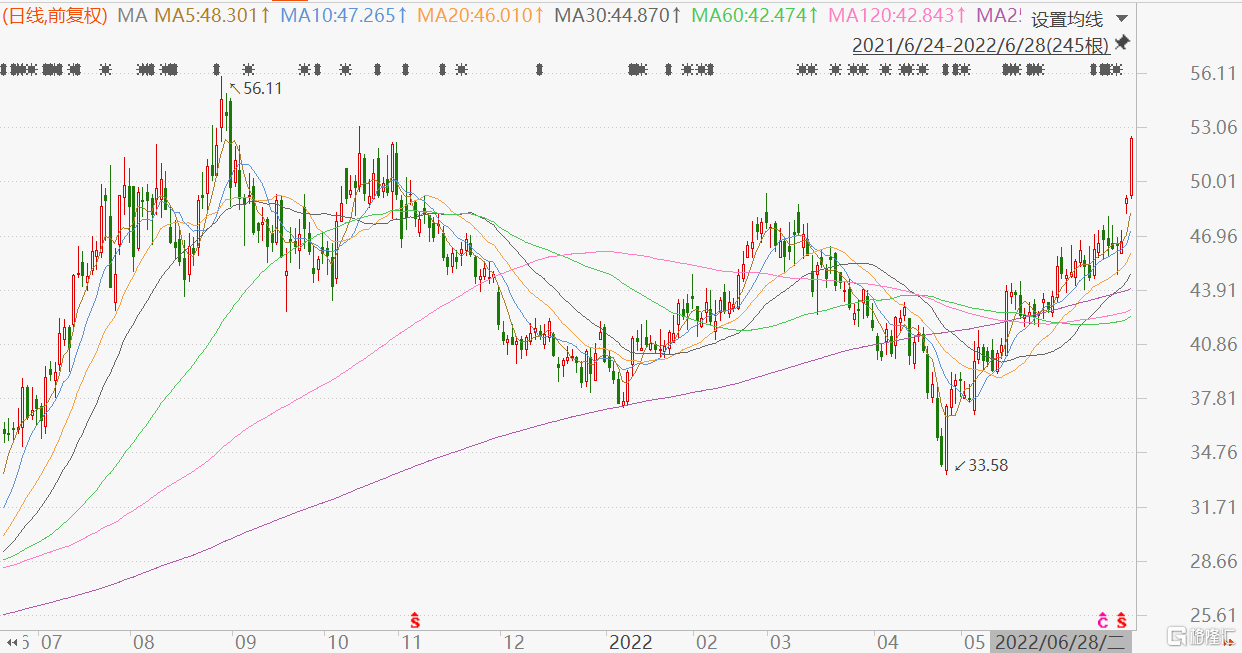This screenshot has height=653, width=1242.
Task: Click the 2022 year label on time axis
Action: (630, 641)
